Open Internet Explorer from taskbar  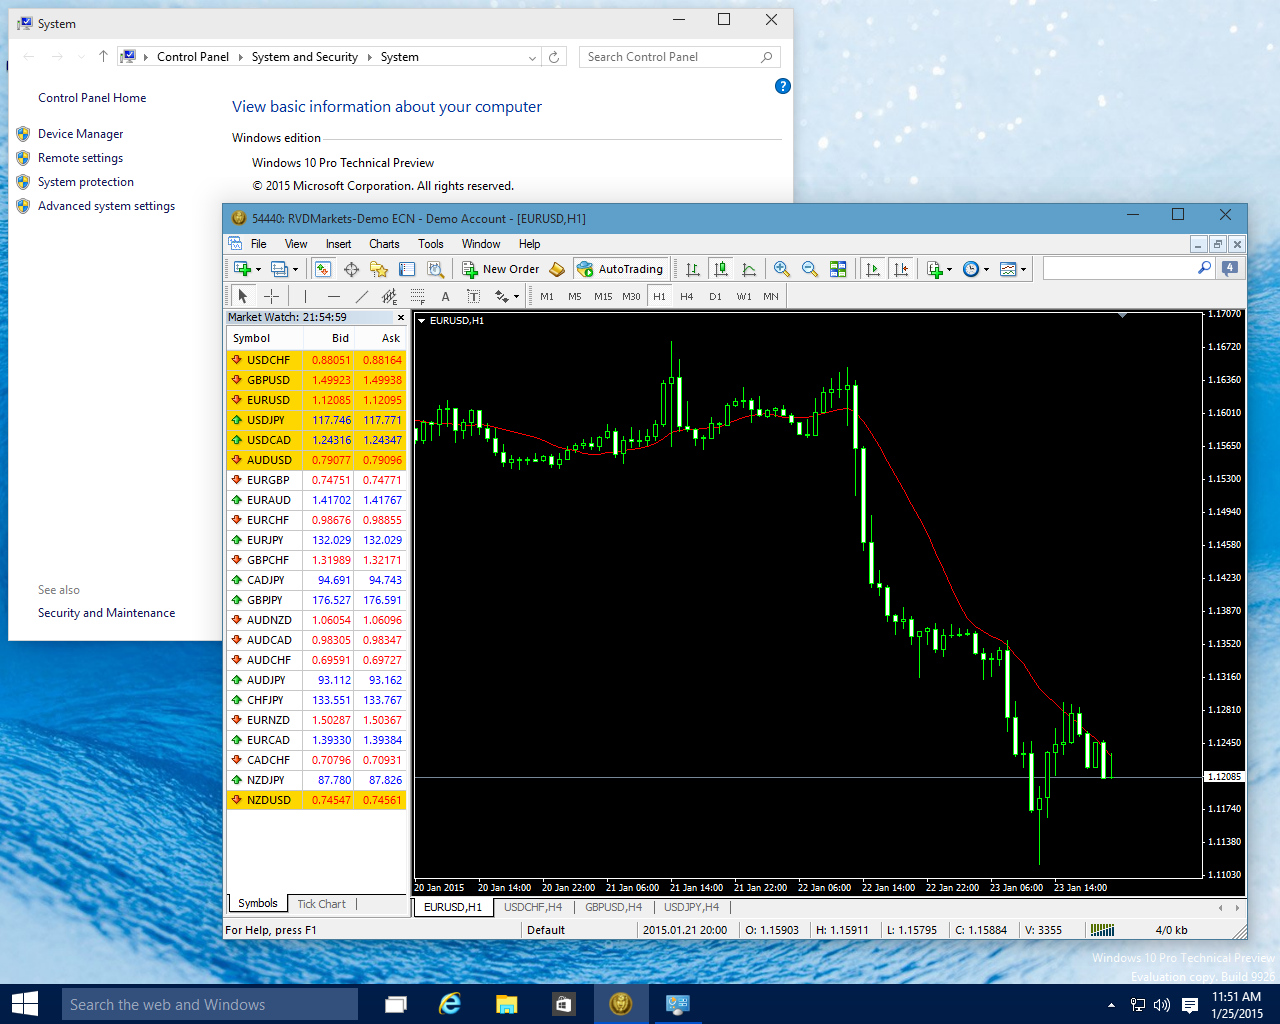[x=451, y=1004]
